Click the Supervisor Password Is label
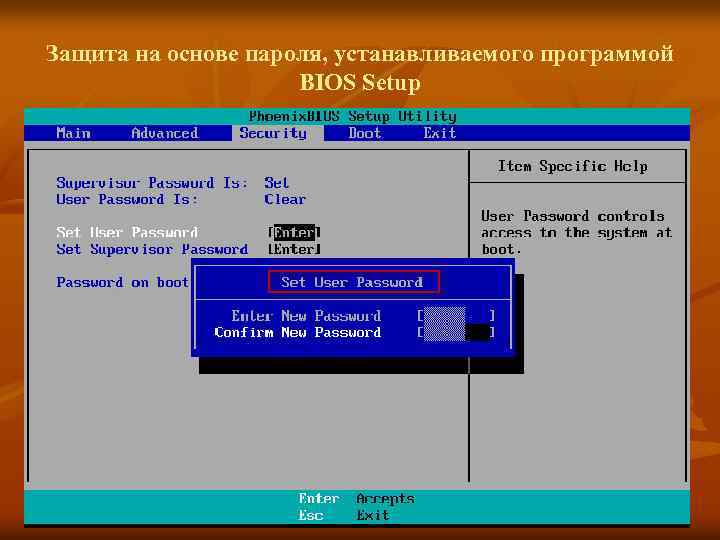The width and height of the screenshot is (720, 540). [152, 183]
